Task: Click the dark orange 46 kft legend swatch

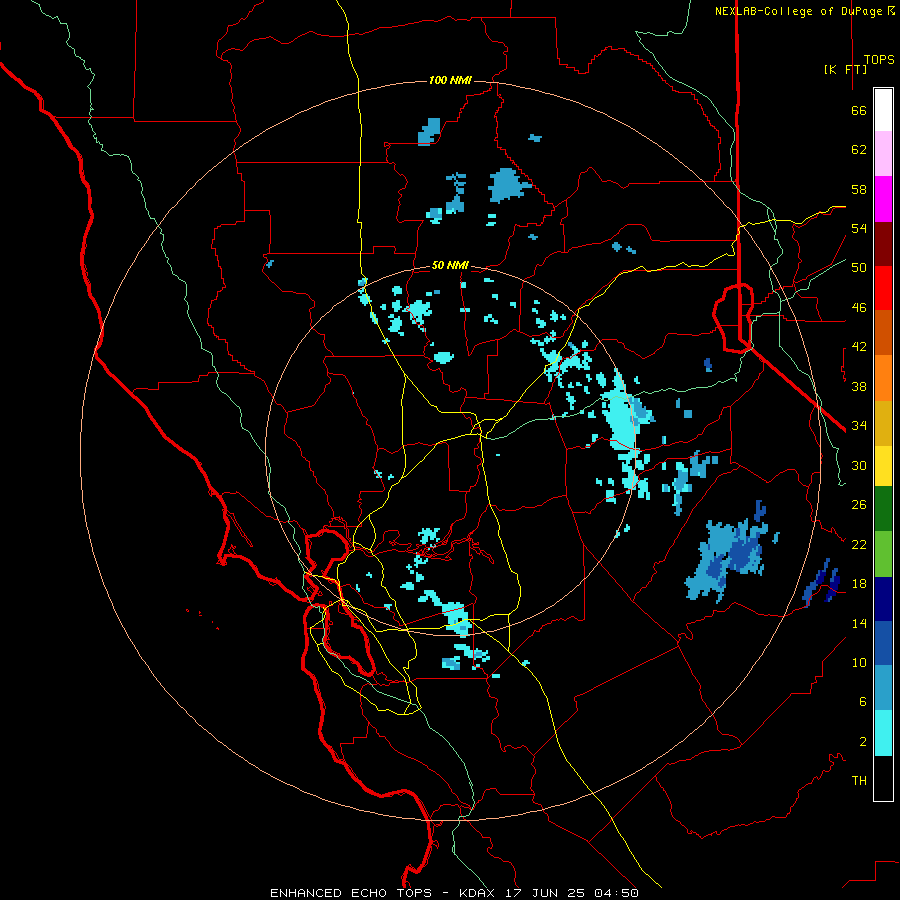Action: (x=883, y=332)
